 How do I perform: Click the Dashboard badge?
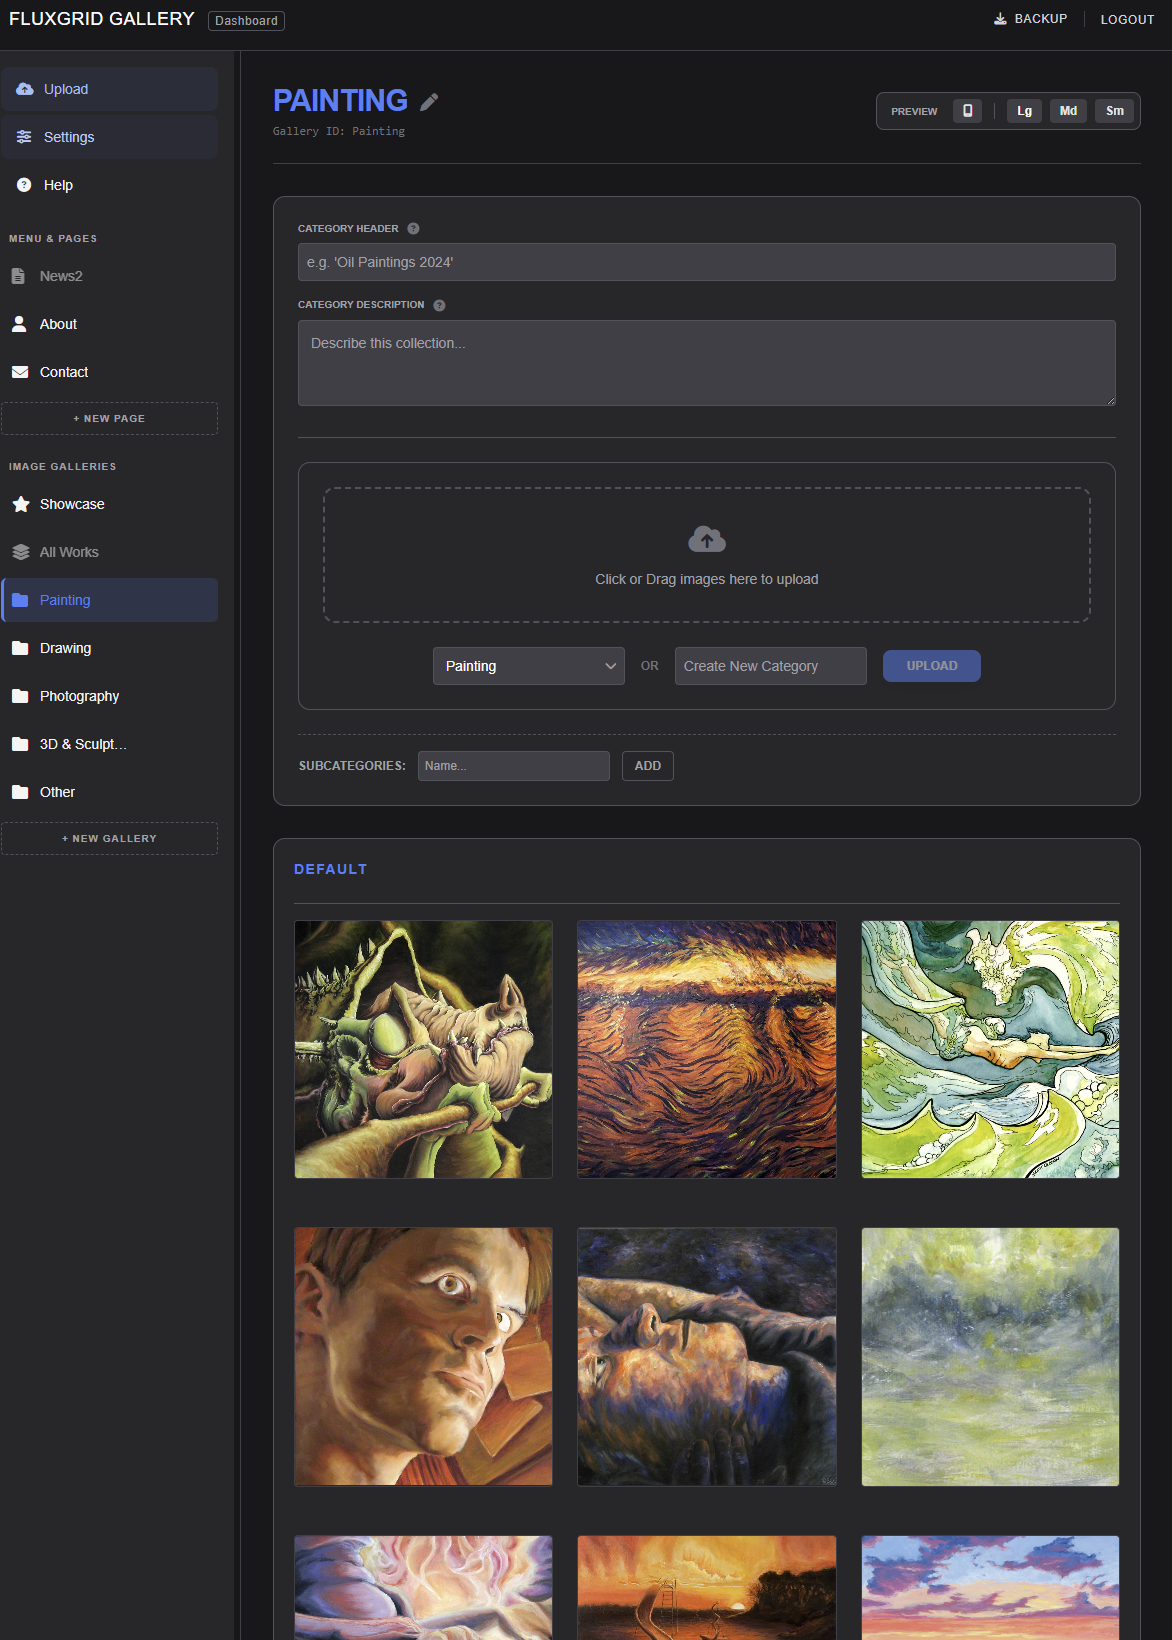click(246, 20)
